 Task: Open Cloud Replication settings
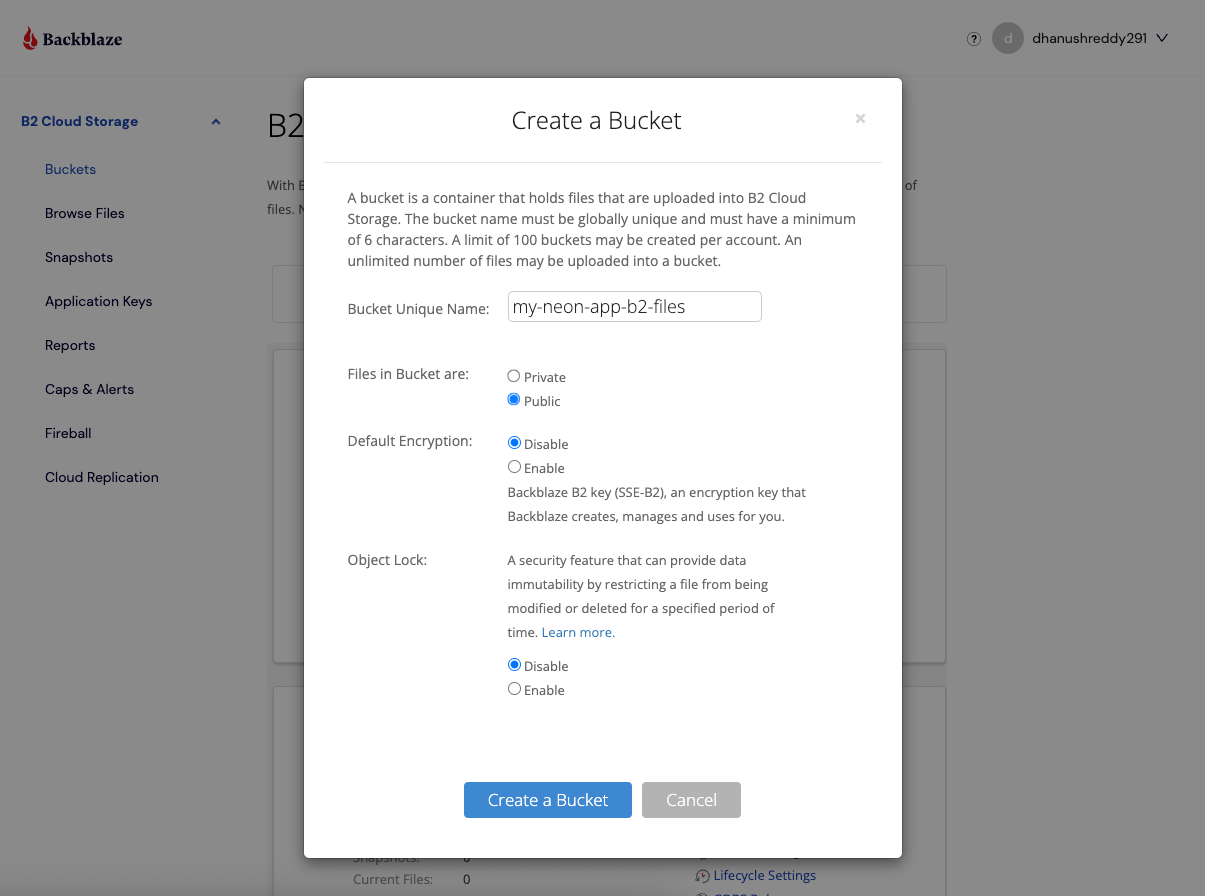tap(101, 477)
